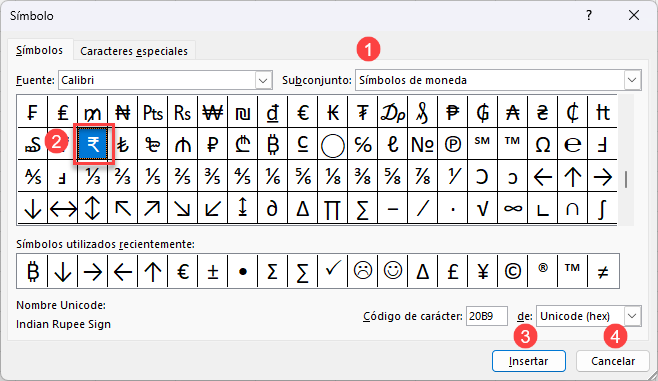
Task: Pick the Numero sign symbol
Action: [423, 145]
